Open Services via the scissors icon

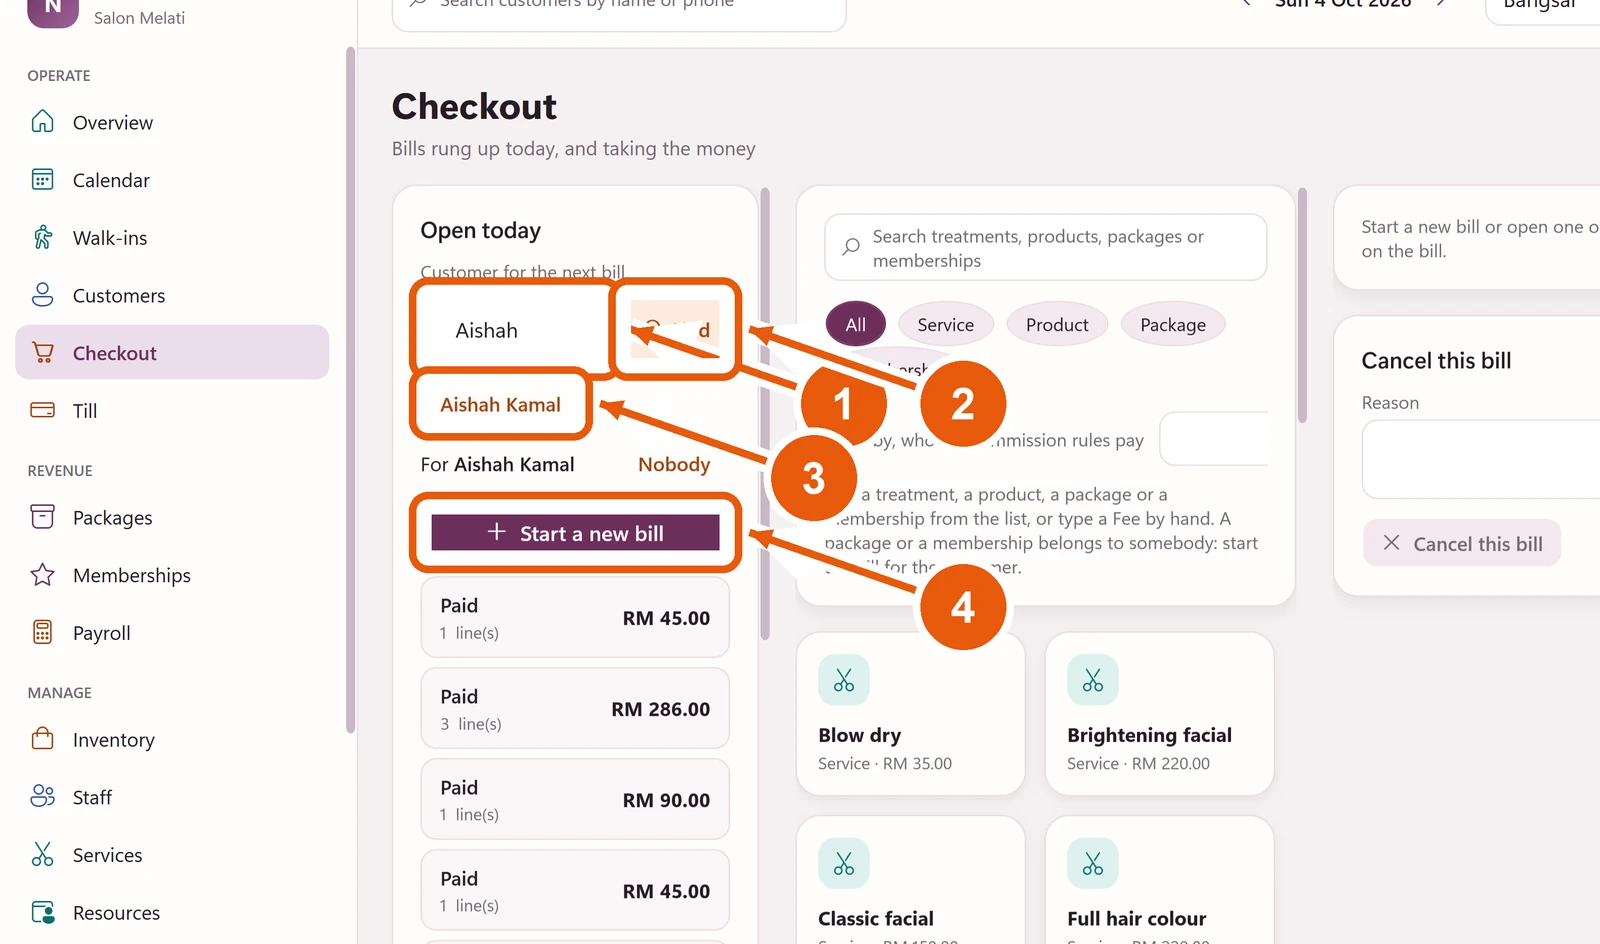coord(42,854)
